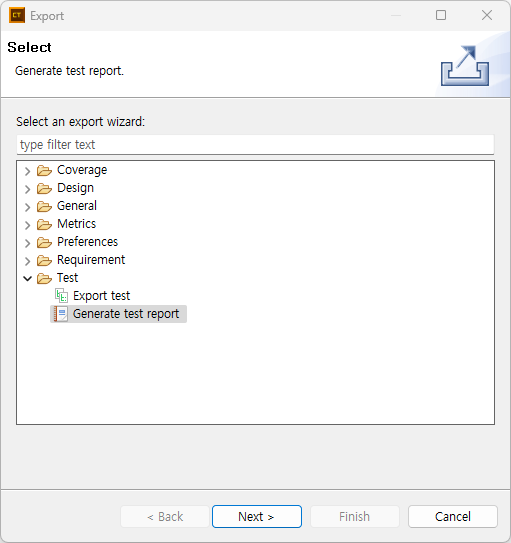Select the Export test wizard
The height and width of the screenshot is (543, 511).
coord(101,296)
